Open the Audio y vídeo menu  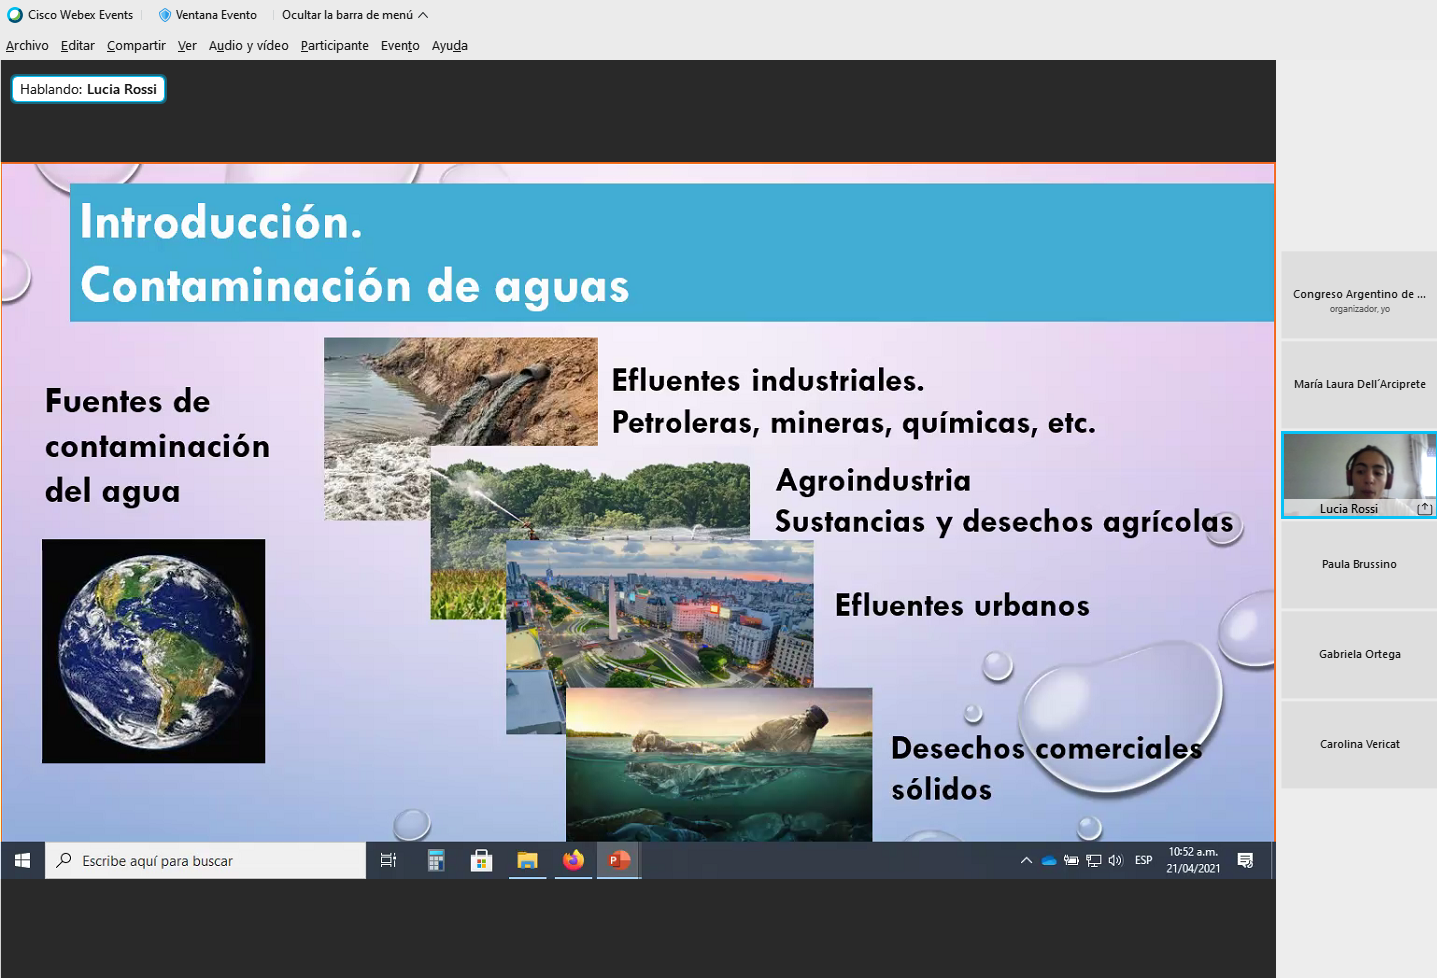248,46
